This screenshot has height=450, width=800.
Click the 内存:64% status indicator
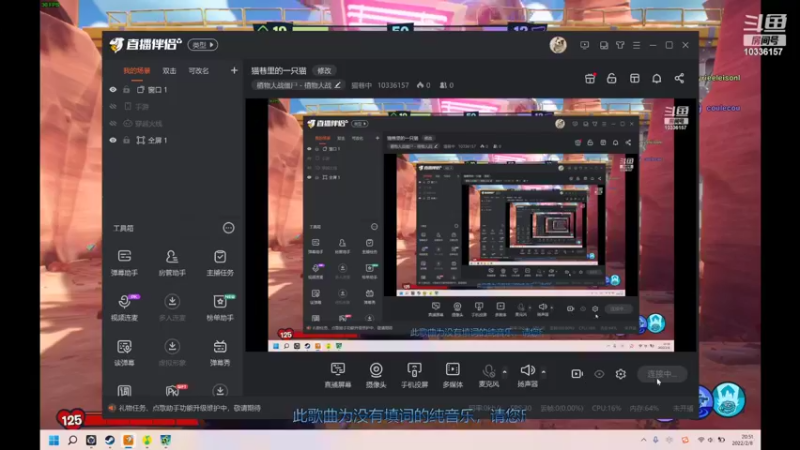point(644,408)
